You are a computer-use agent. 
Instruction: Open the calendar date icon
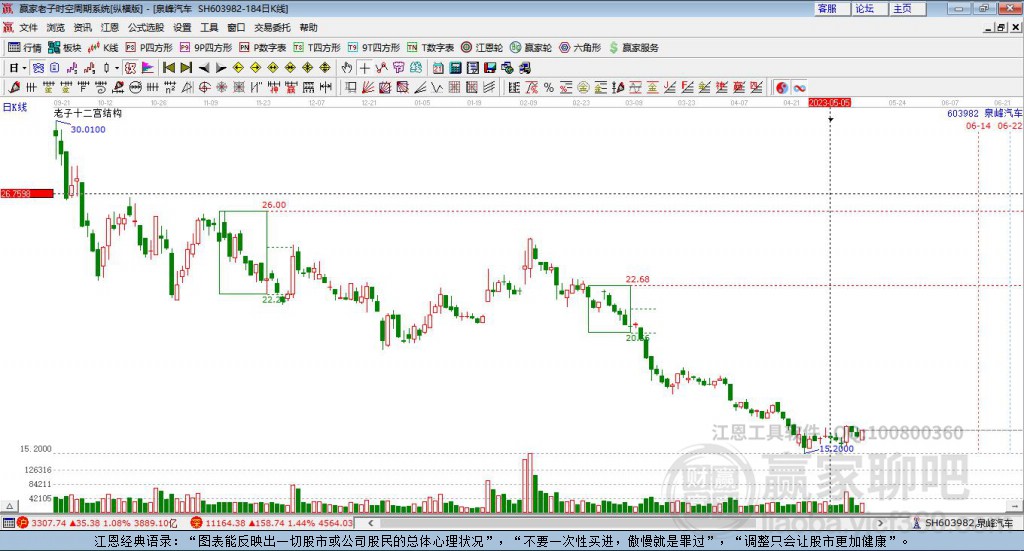(x=438, y=68)
